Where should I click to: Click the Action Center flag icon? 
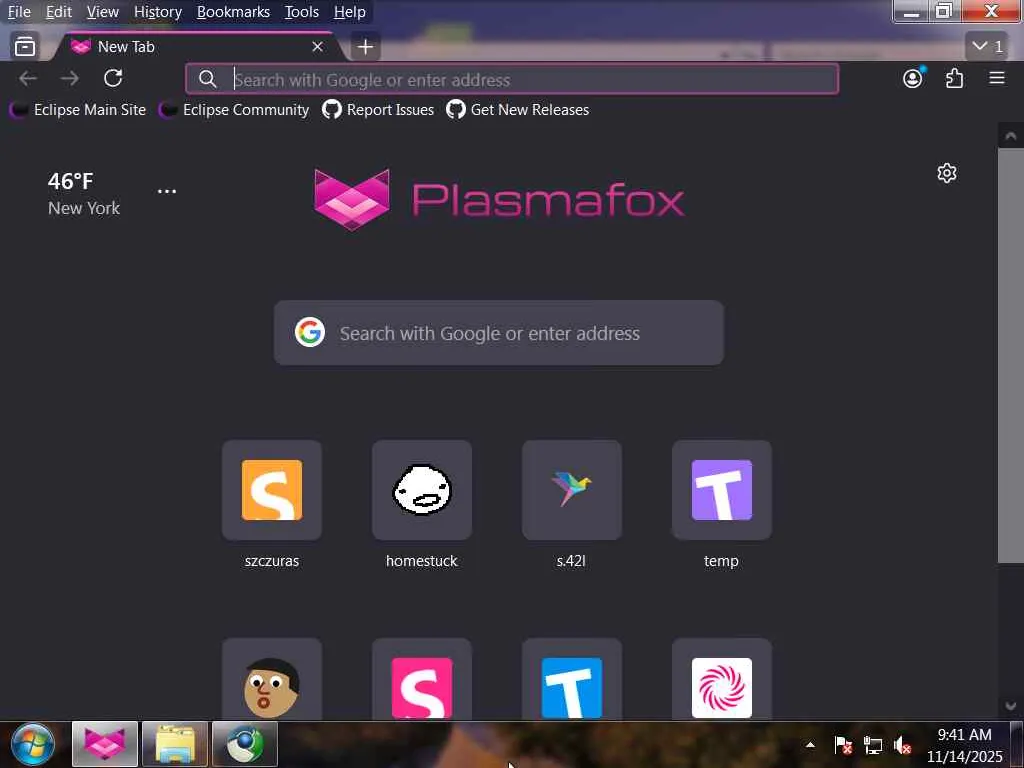[x=842, y=745]
